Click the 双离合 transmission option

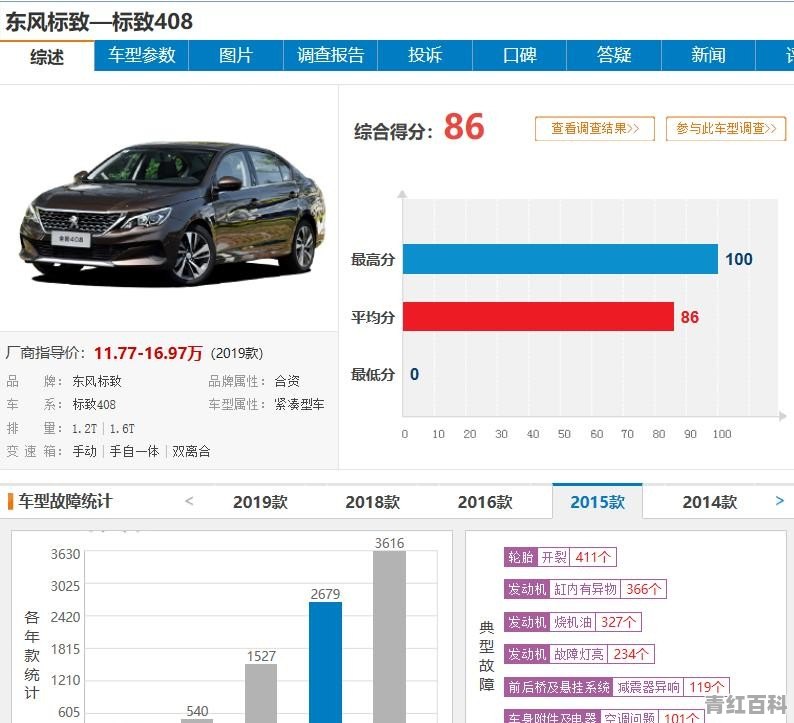click(191, 452)
